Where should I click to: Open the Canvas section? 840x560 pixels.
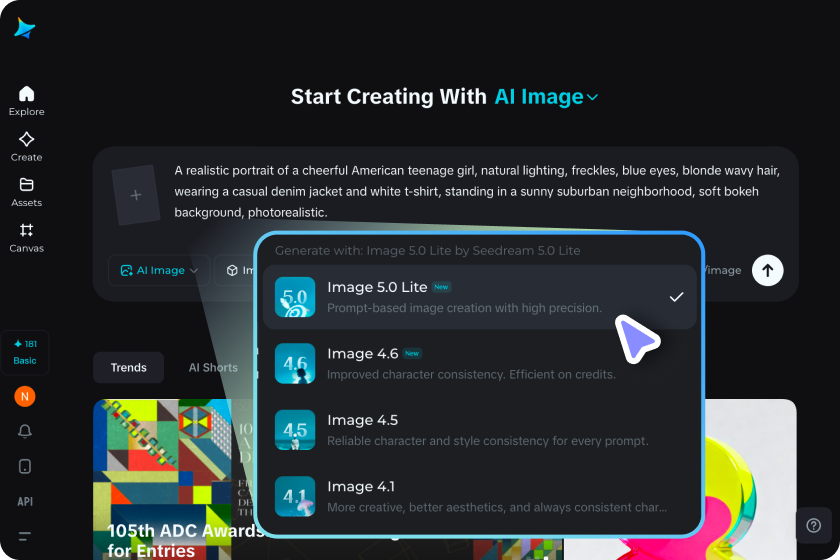pyautogui.click(x=26, y=238)
